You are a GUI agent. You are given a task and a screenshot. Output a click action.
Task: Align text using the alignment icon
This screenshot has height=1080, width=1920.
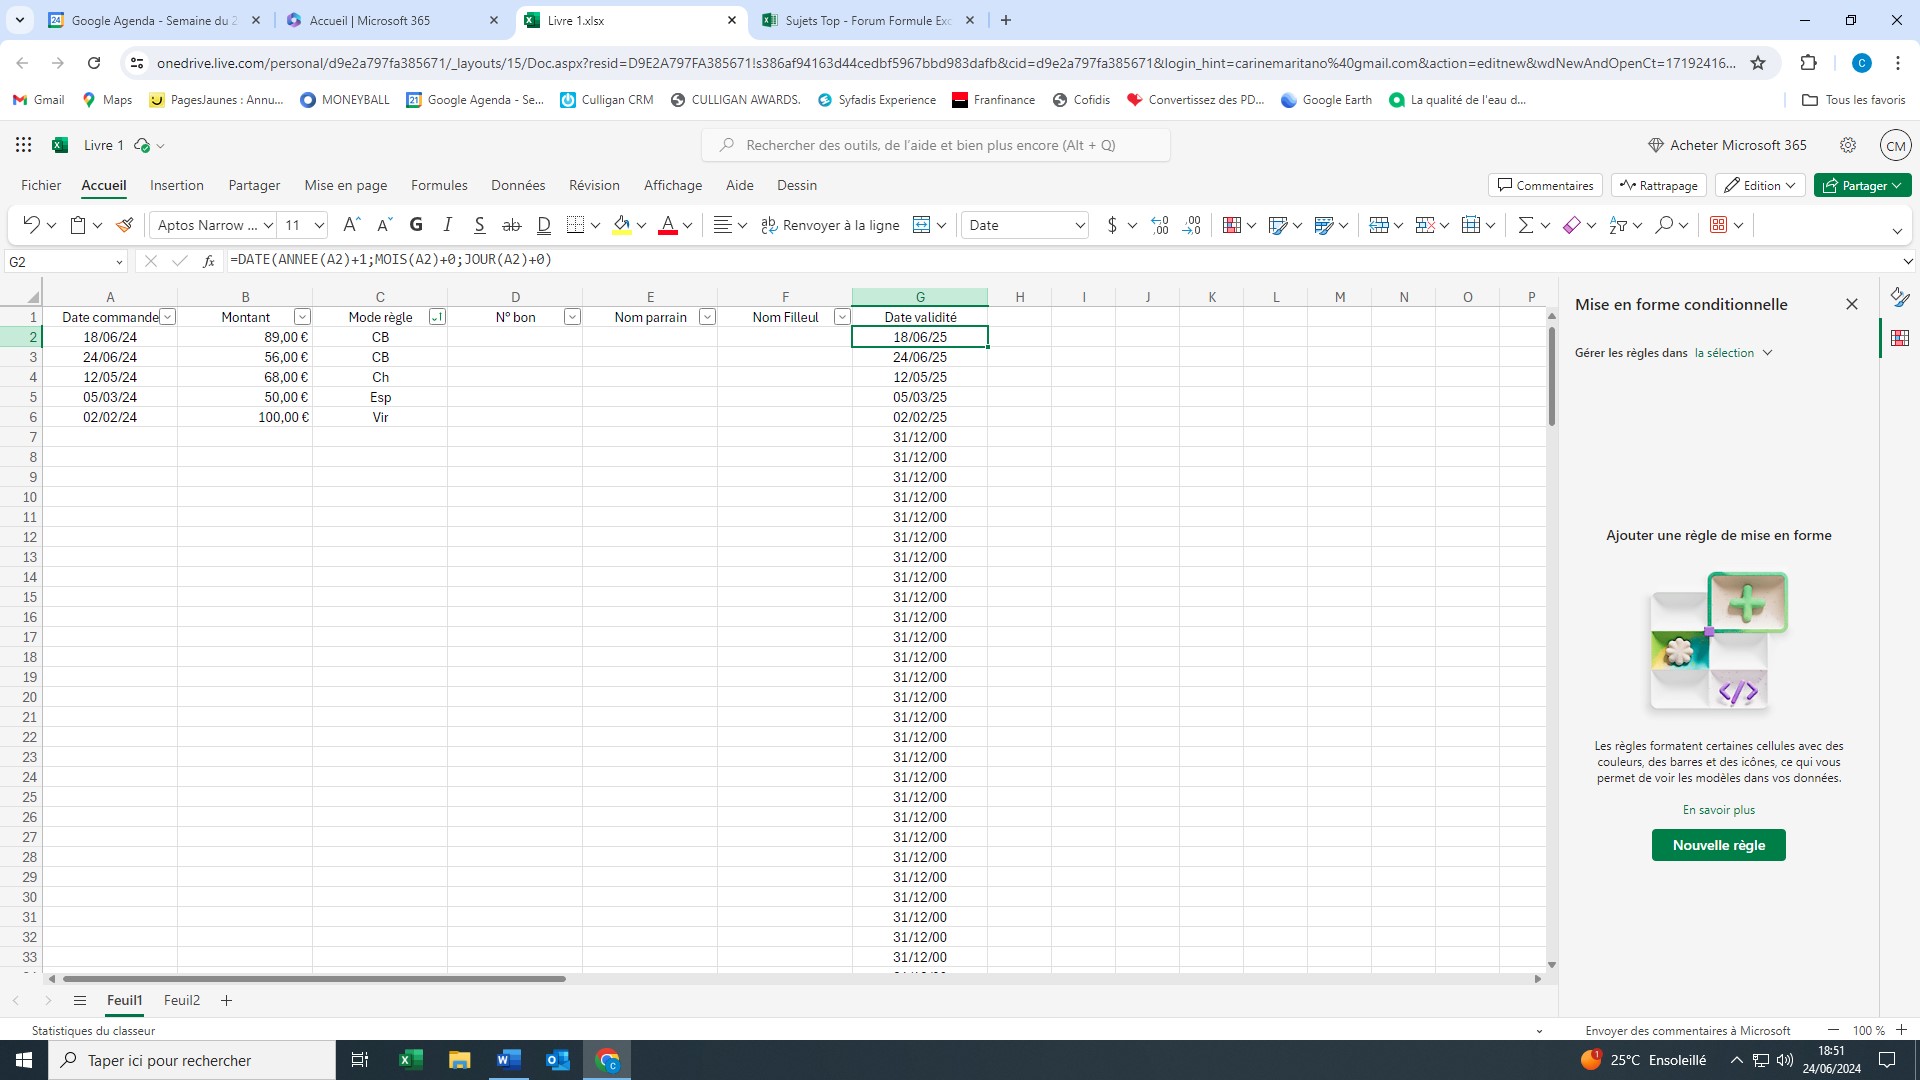click(723, 225)
